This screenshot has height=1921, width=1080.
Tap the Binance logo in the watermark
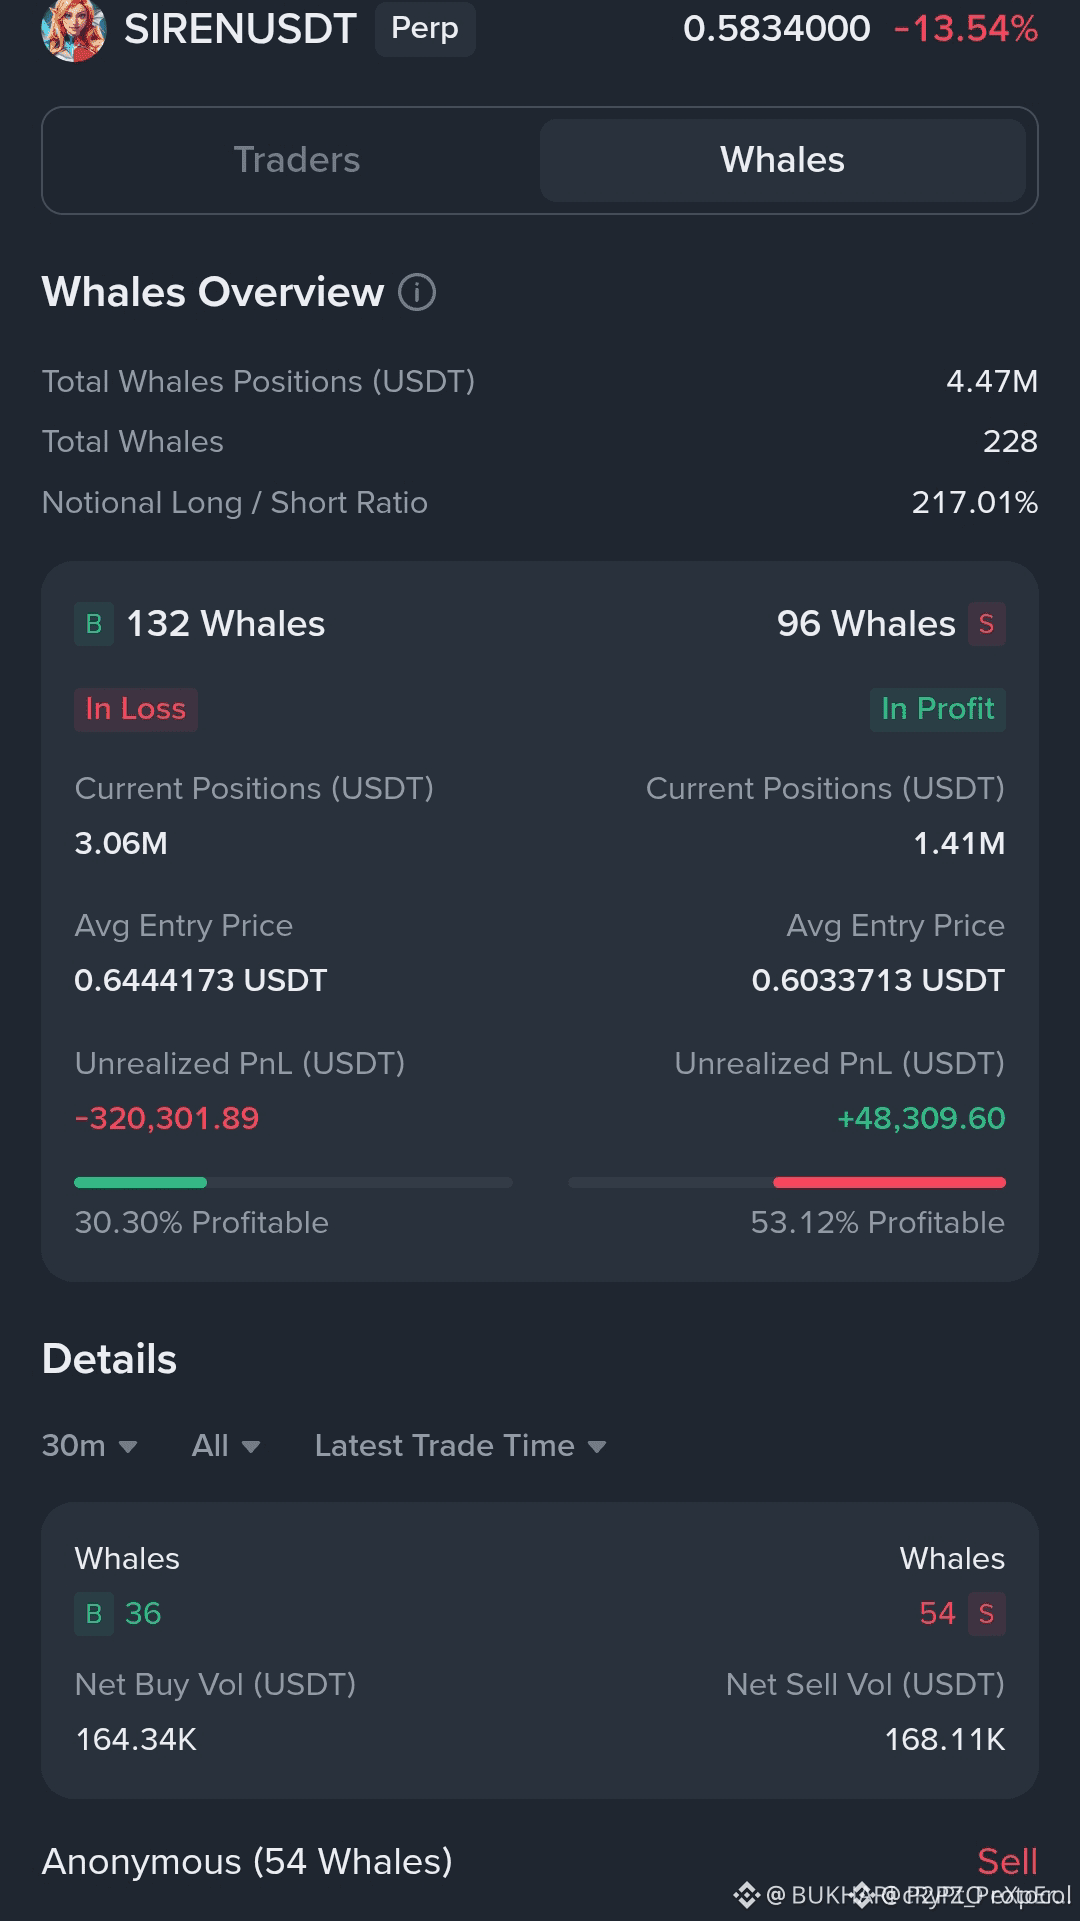[747, 1895]
